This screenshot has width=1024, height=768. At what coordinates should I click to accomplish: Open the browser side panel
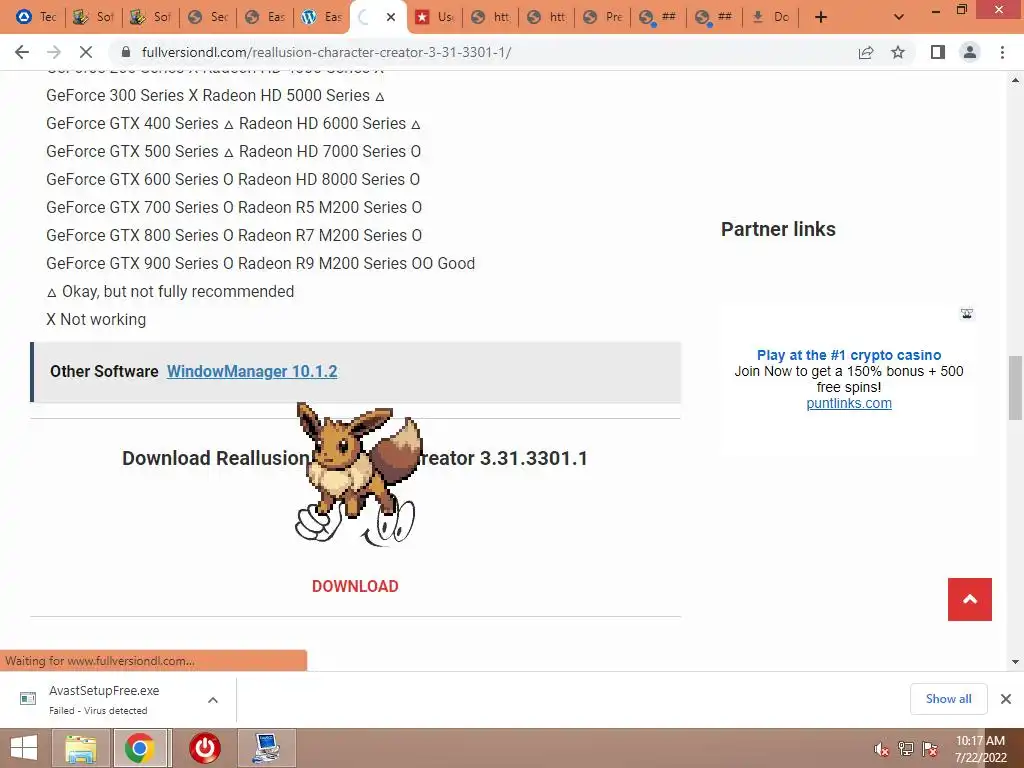[938, 52]
